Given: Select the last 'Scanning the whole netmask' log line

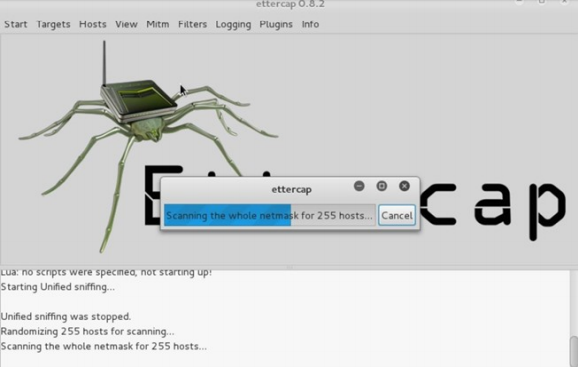Looking at the screenshot, I should tap(104, 346).
